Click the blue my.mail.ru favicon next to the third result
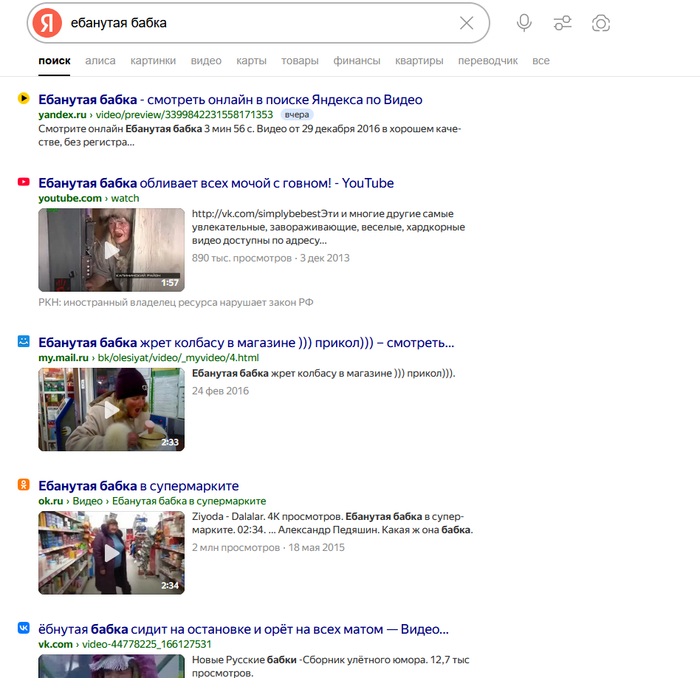This screenshot has height=678, width=700. pos(24,341)
